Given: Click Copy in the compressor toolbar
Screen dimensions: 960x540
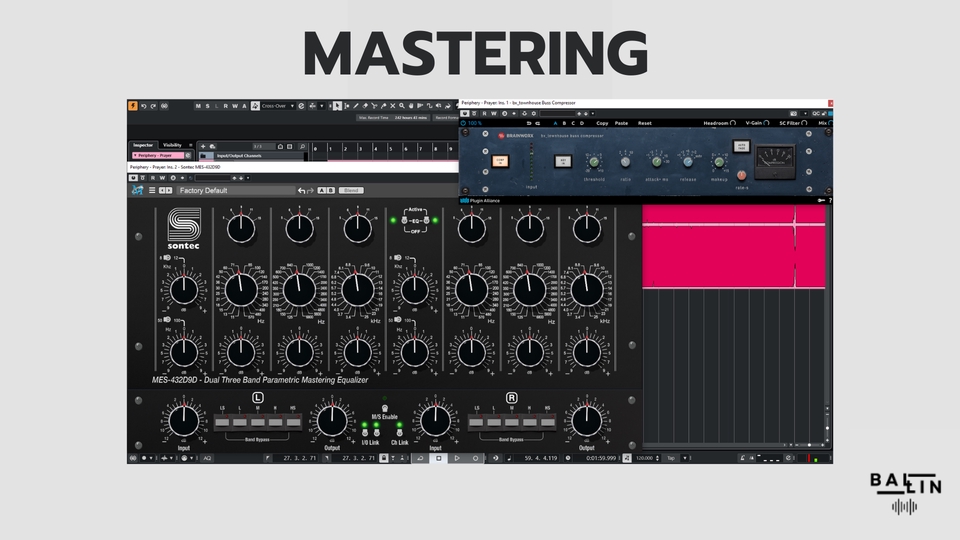Looking at the screenshot, I should [x=602, y=123].
